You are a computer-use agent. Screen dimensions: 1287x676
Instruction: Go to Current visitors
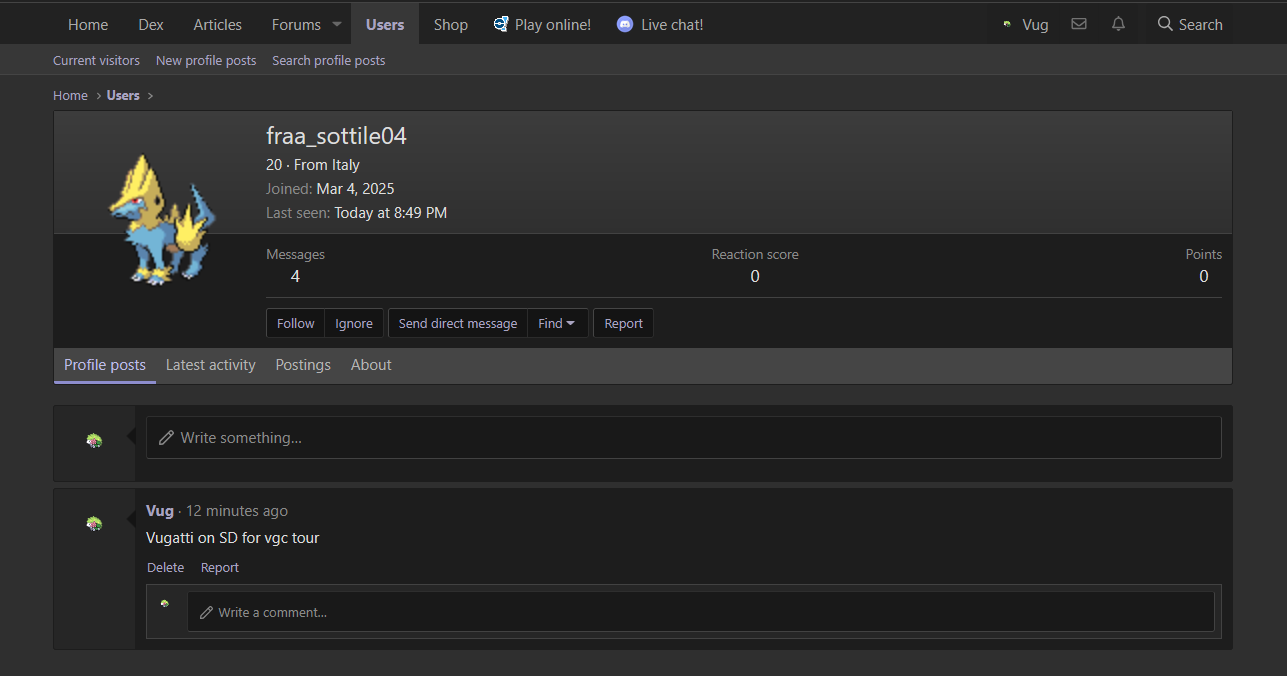tap(96, 60)
